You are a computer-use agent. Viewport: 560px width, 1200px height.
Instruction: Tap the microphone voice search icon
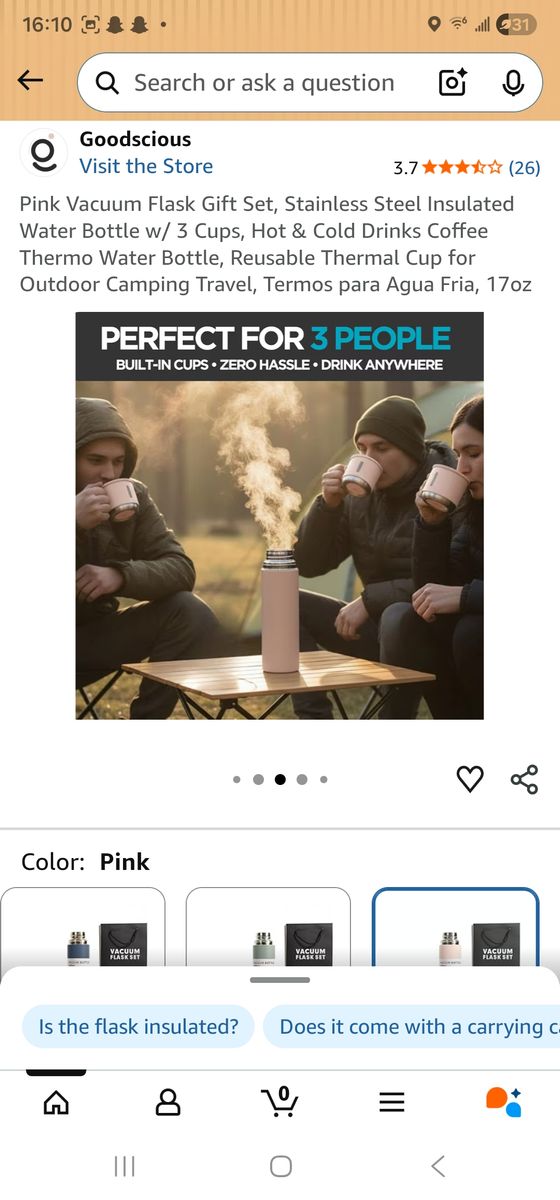click(513, 83)
